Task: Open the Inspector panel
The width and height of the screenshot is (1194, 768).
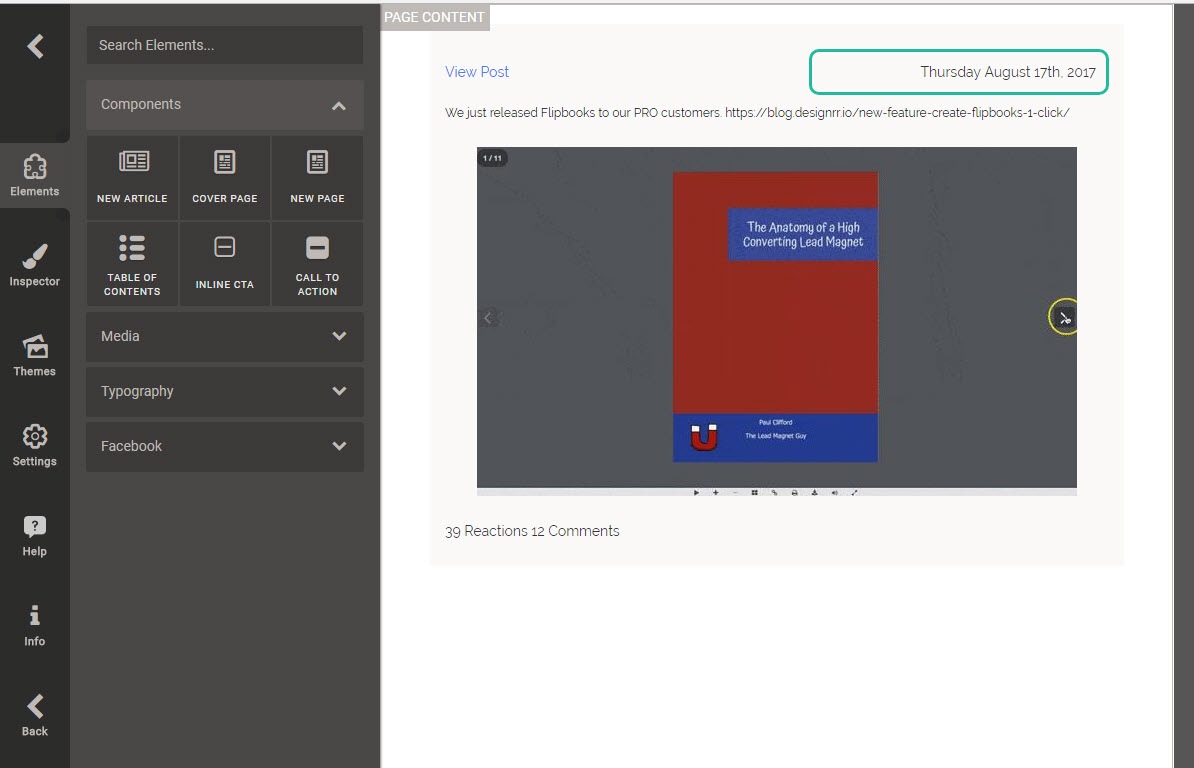Action: [34, 265]
